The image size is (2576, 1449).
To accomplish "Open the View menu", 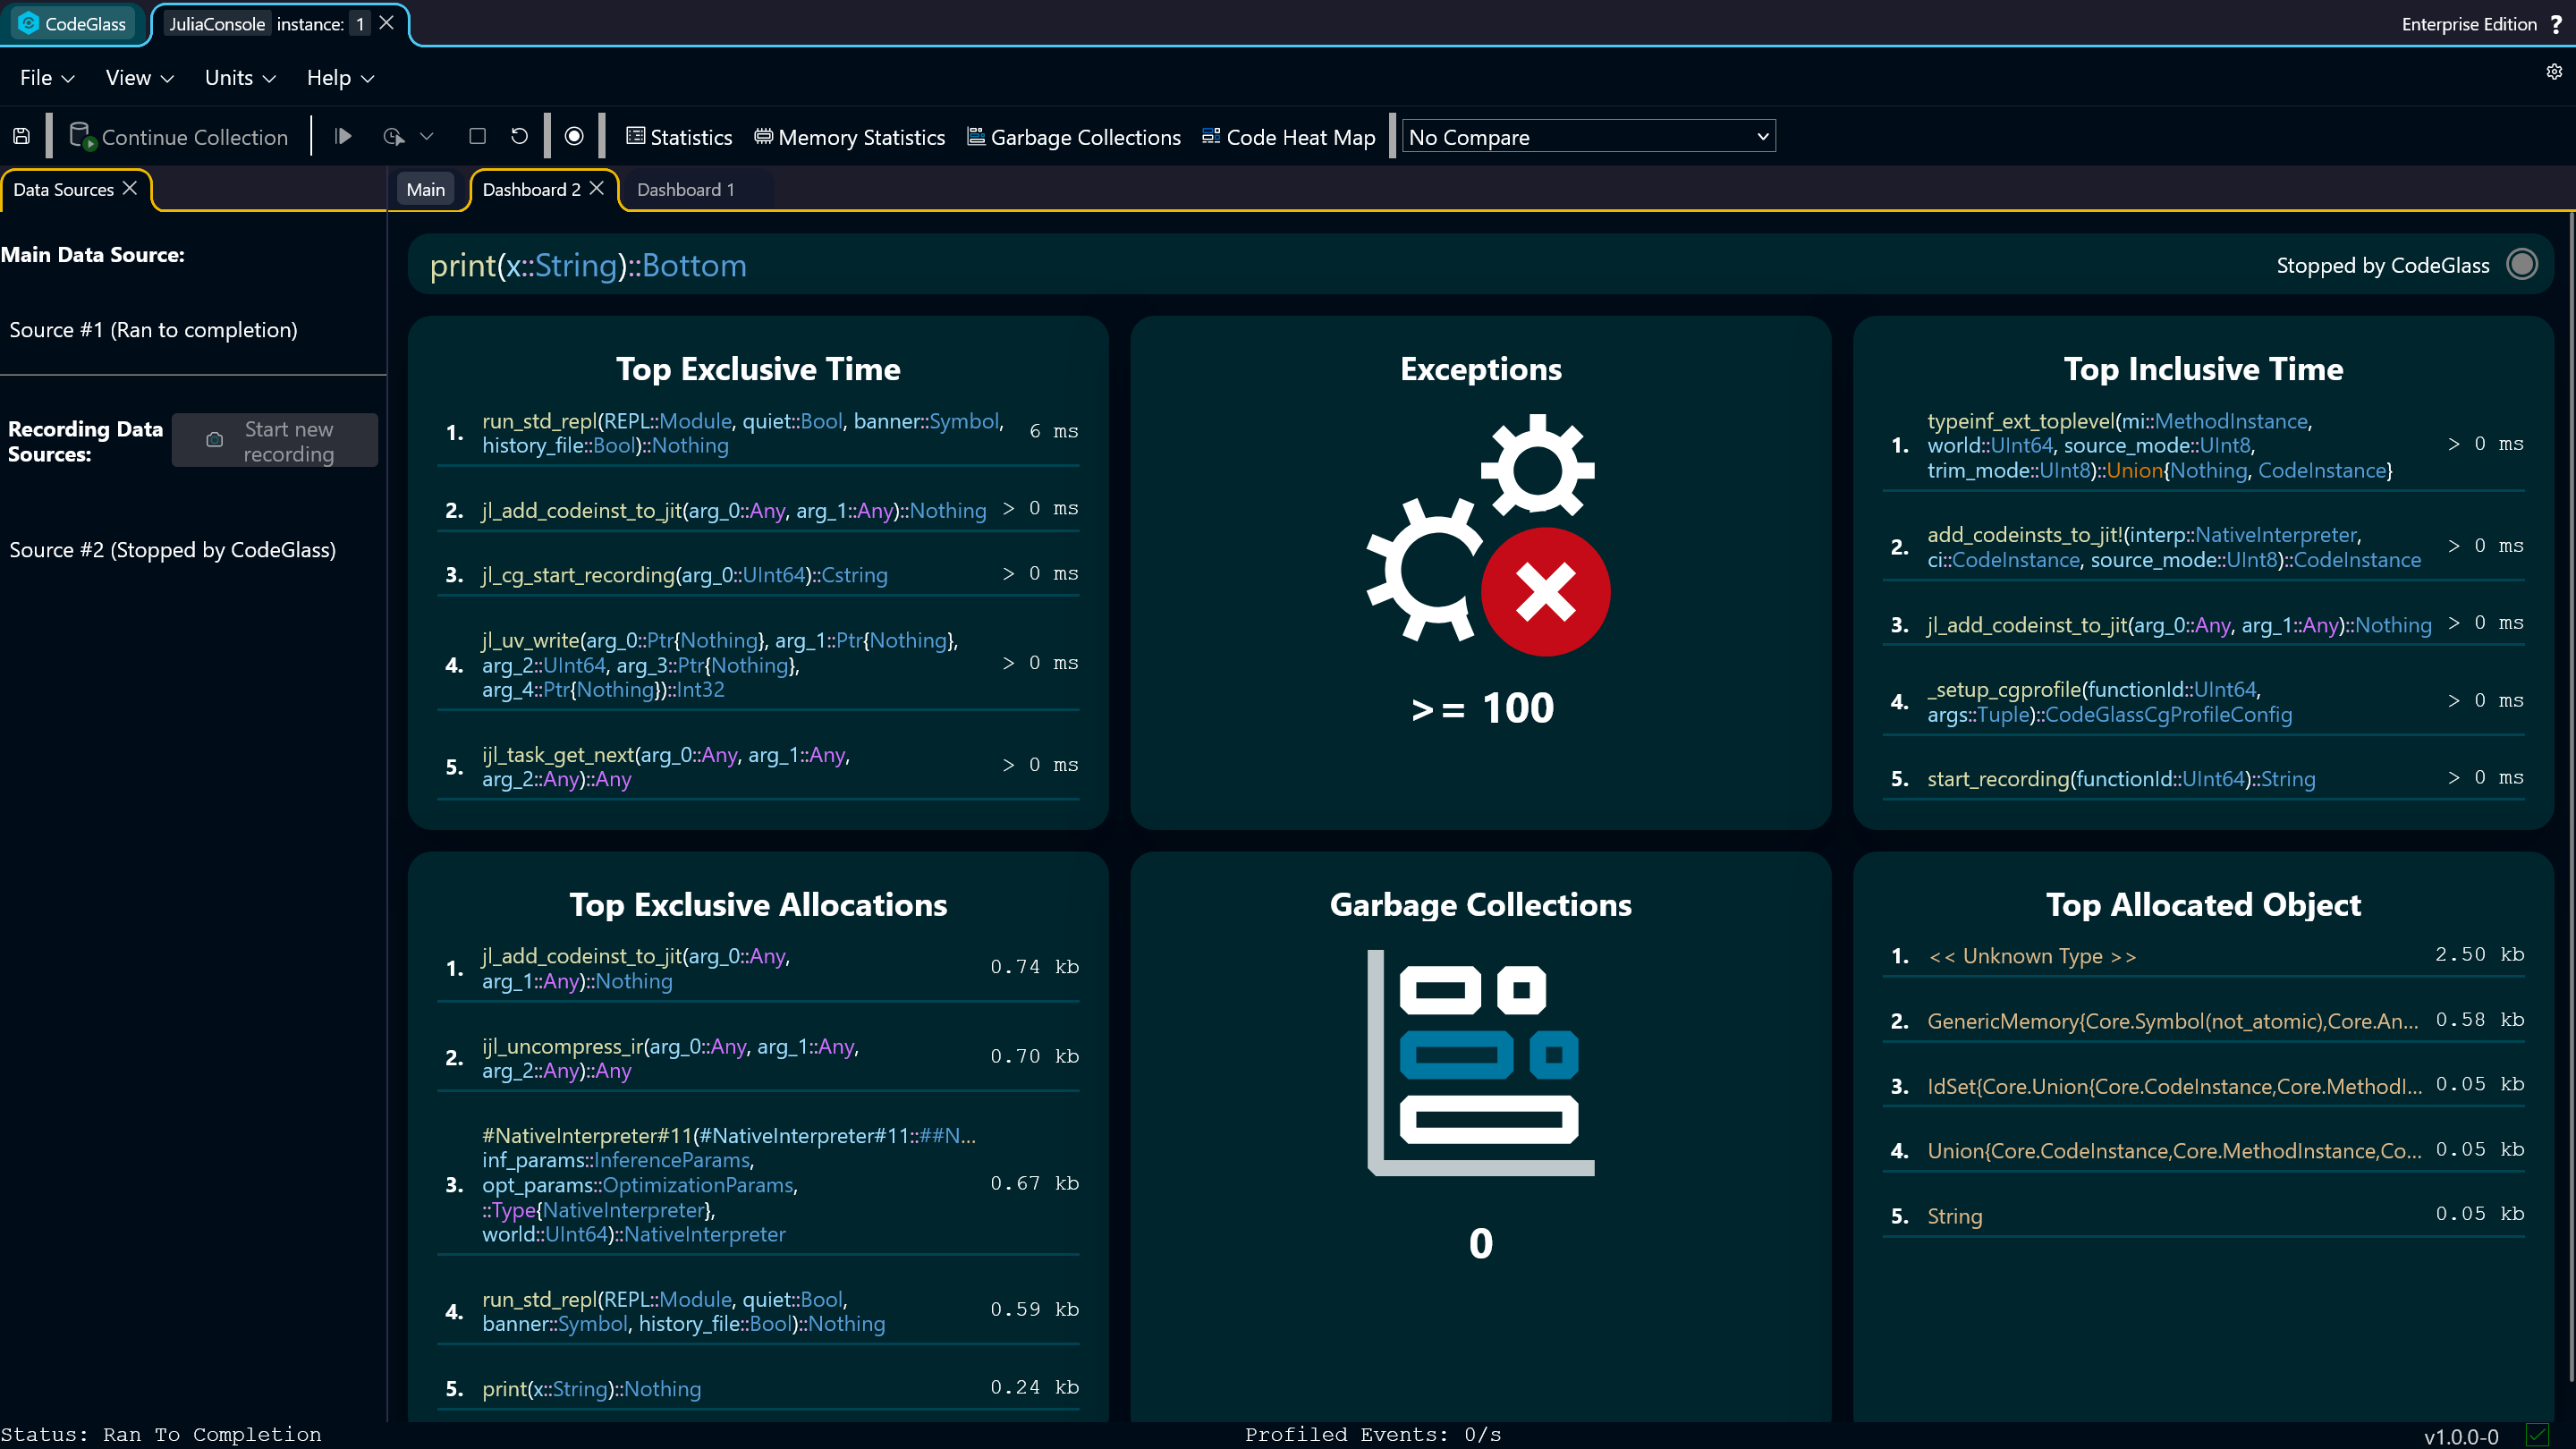I will [140, 78].
